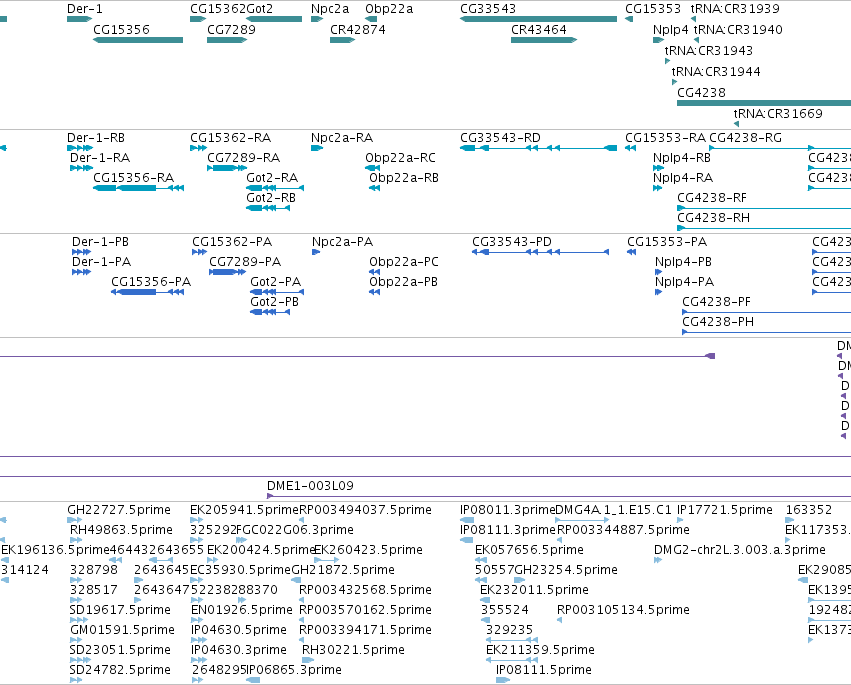Viewport: 851px width, 685px height.
Task: Select the CG15362 gene glyph
Action: (198, 19)
